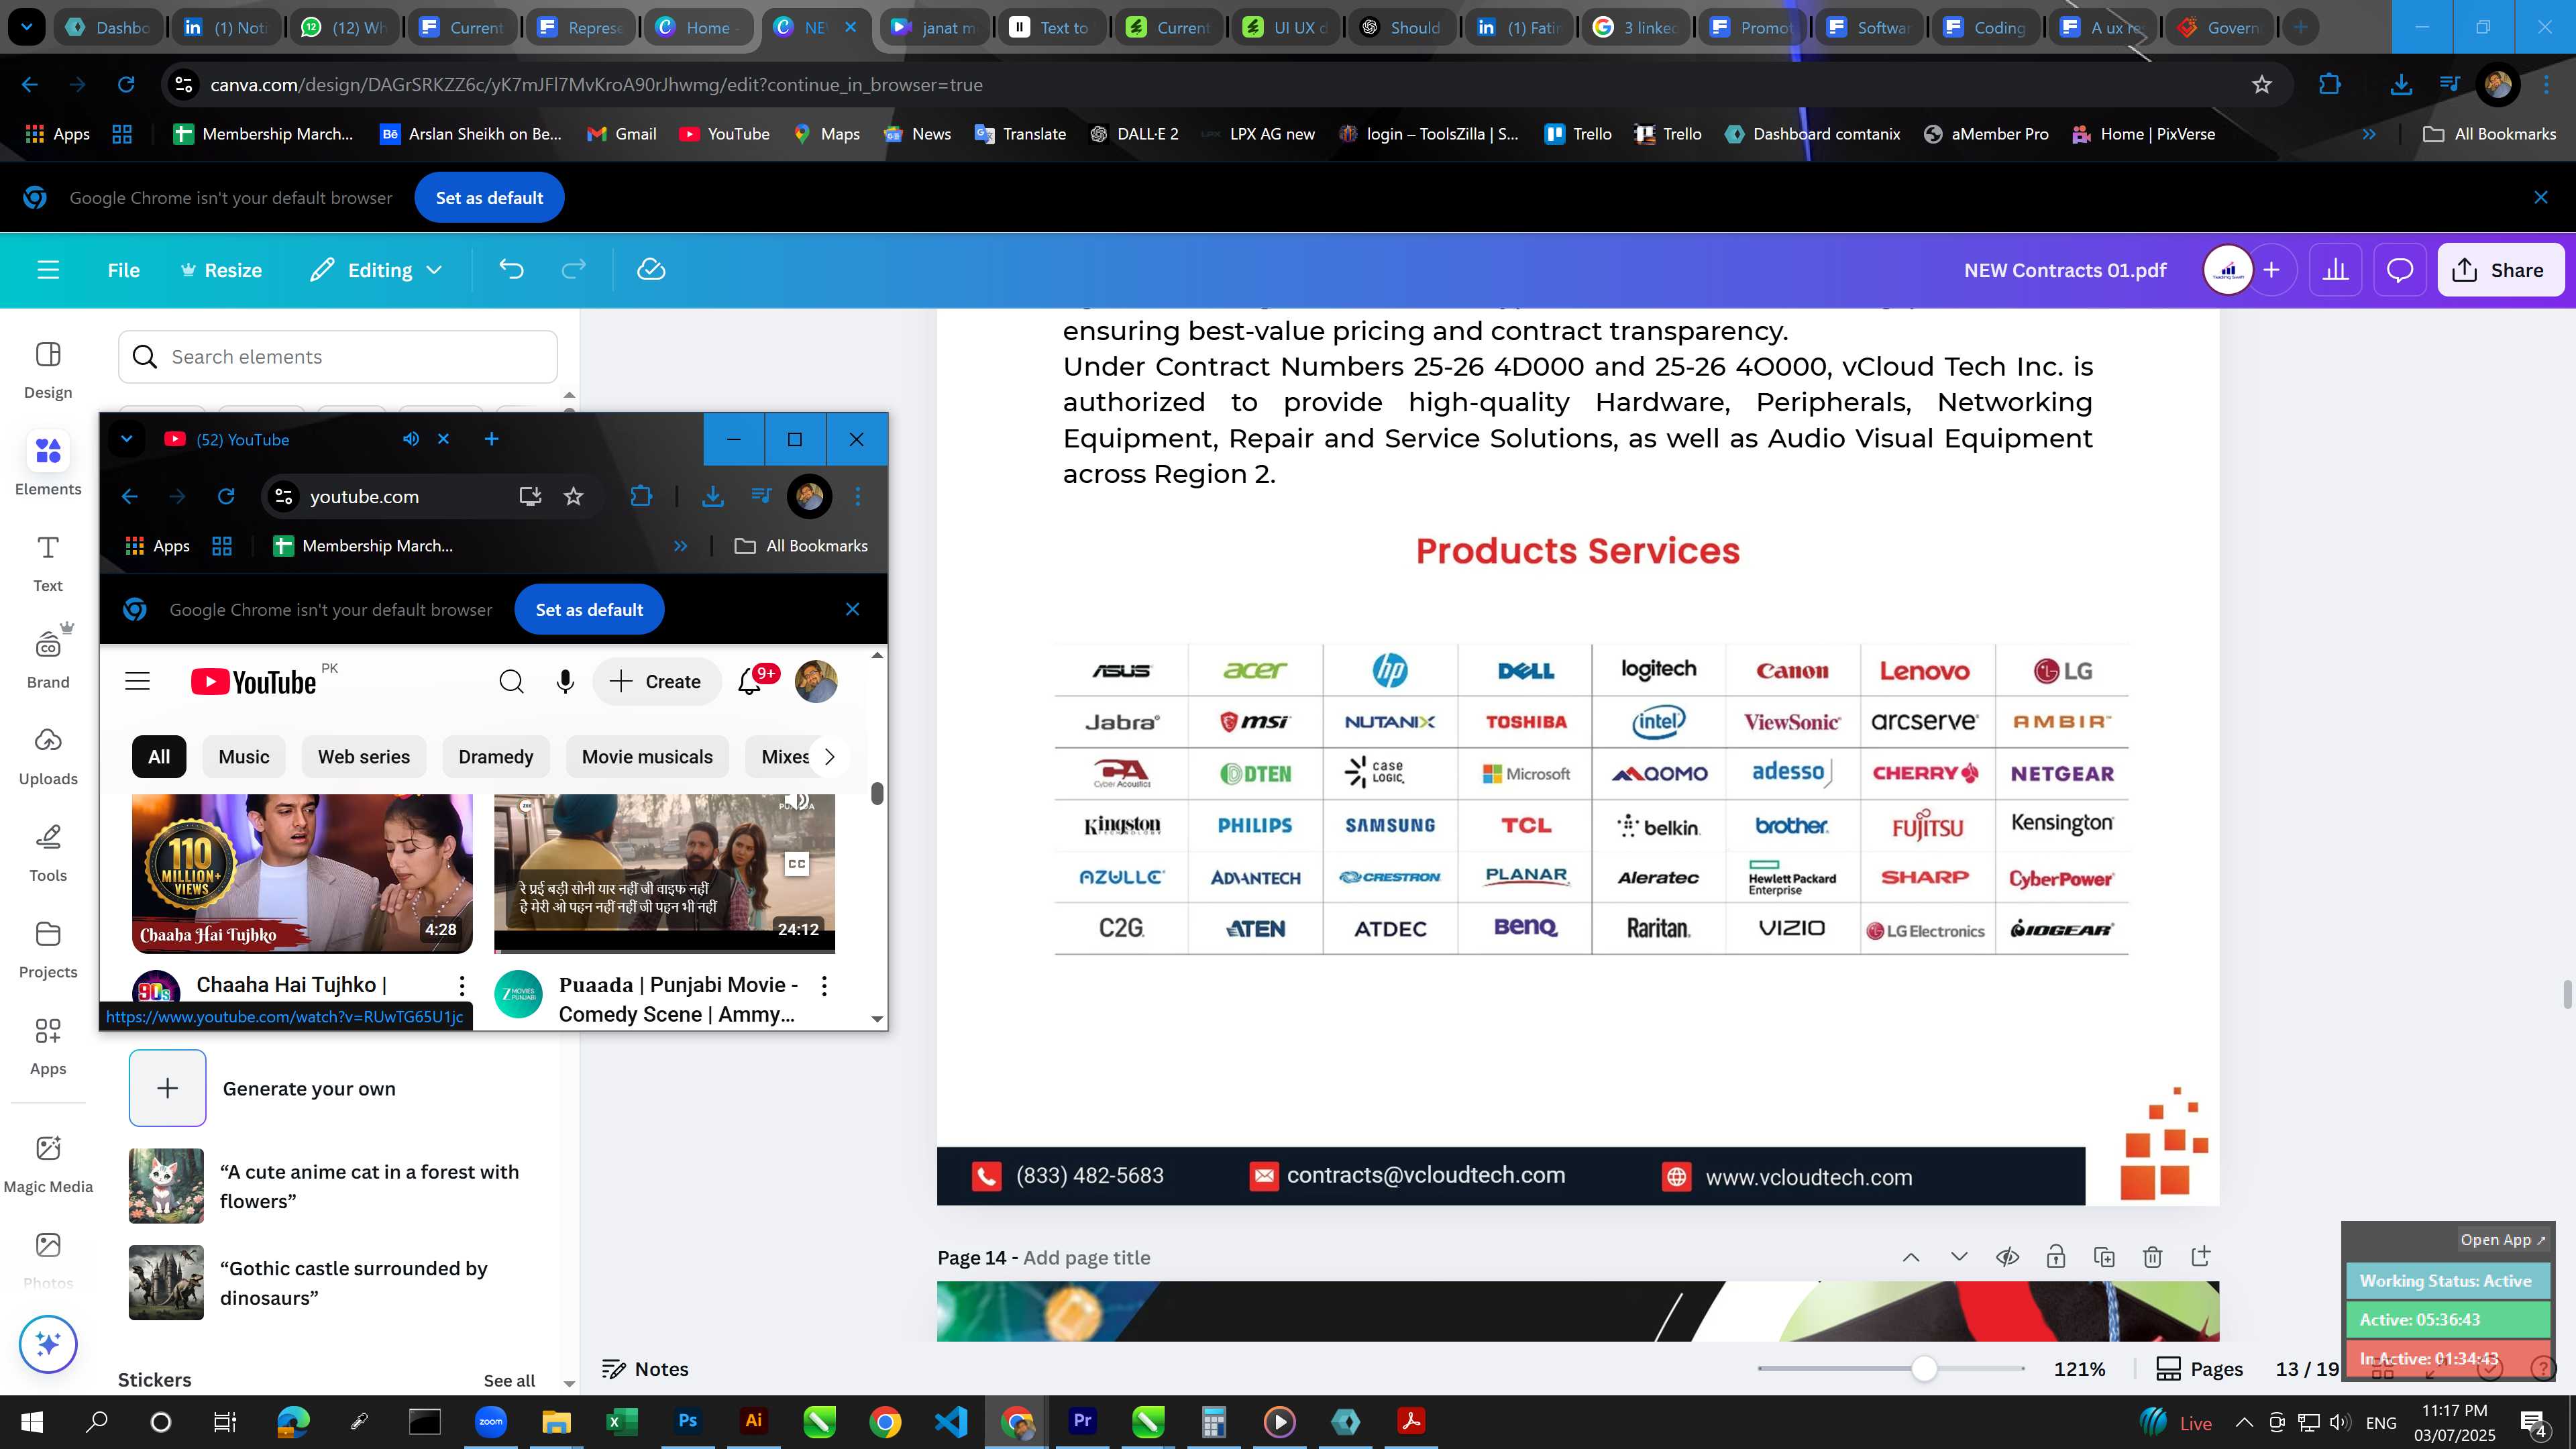This screenshot has width=2576, height=1449.
Task: Toggle captions CC on Puaada thumbnail
Action: [x=796, y=864]
